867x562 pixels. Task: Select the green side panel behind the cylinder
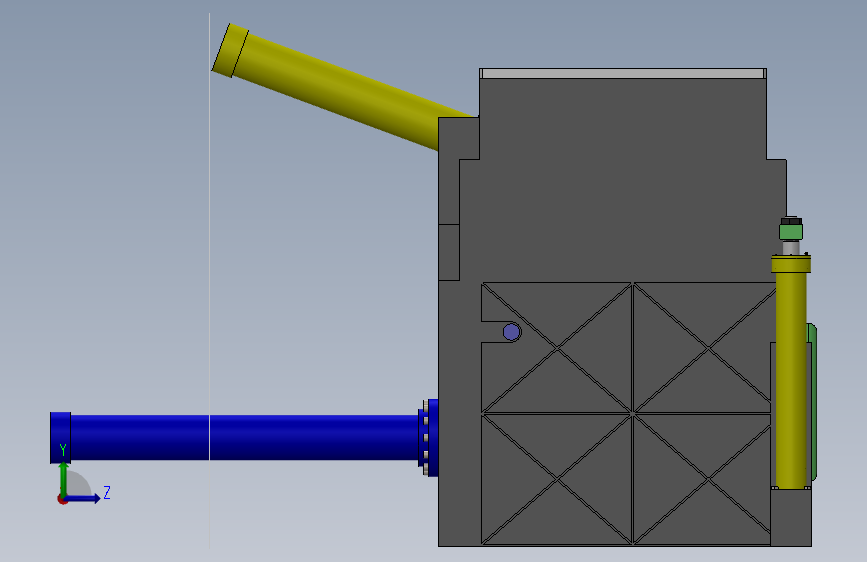[x=812, y=402]
